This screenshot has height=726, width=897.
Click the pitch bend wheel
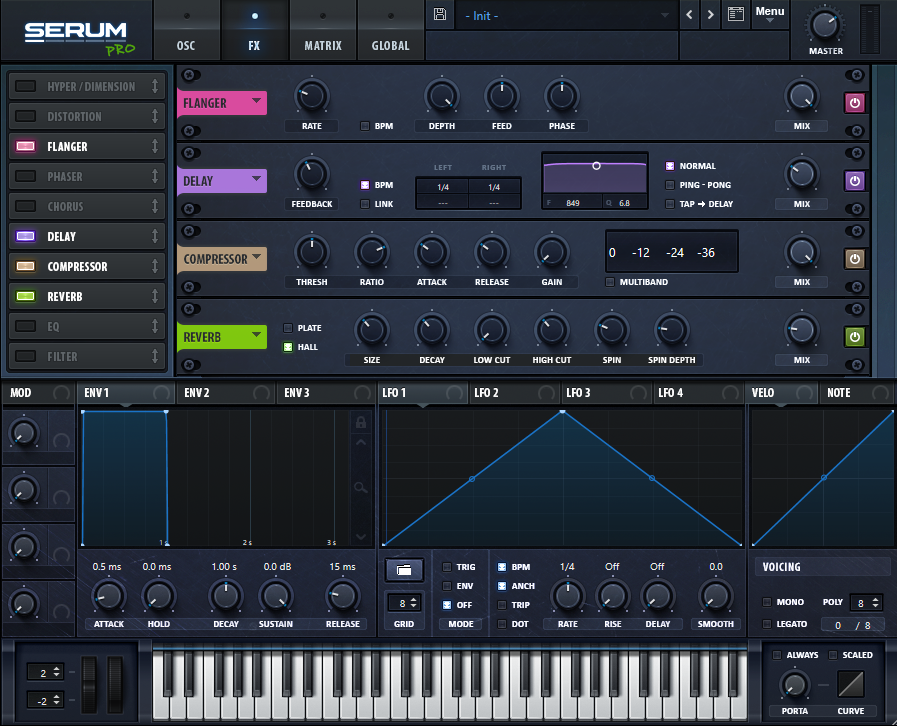tap(90, 684)
